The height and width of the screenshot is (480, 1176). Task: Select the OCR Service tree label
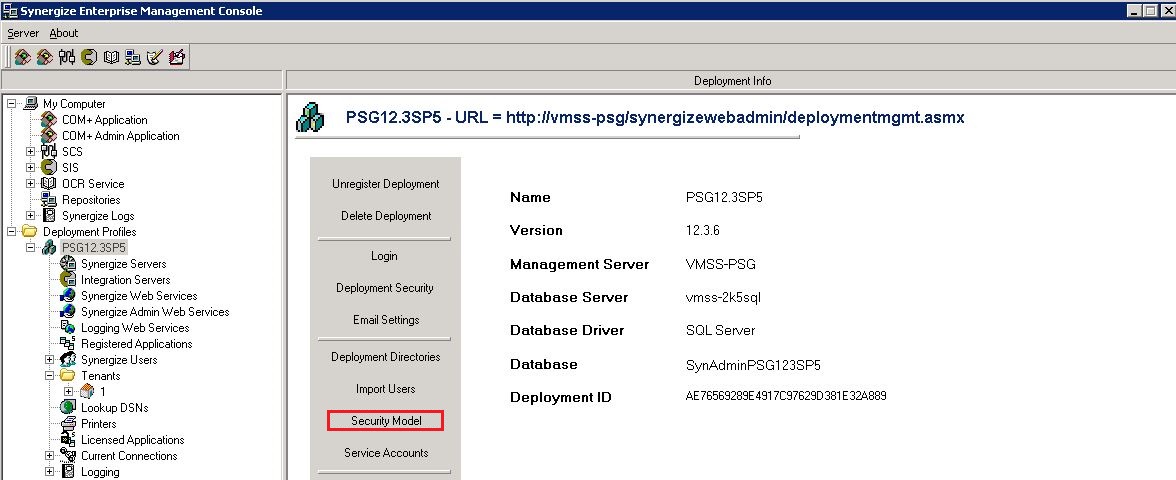pos(93,184)
